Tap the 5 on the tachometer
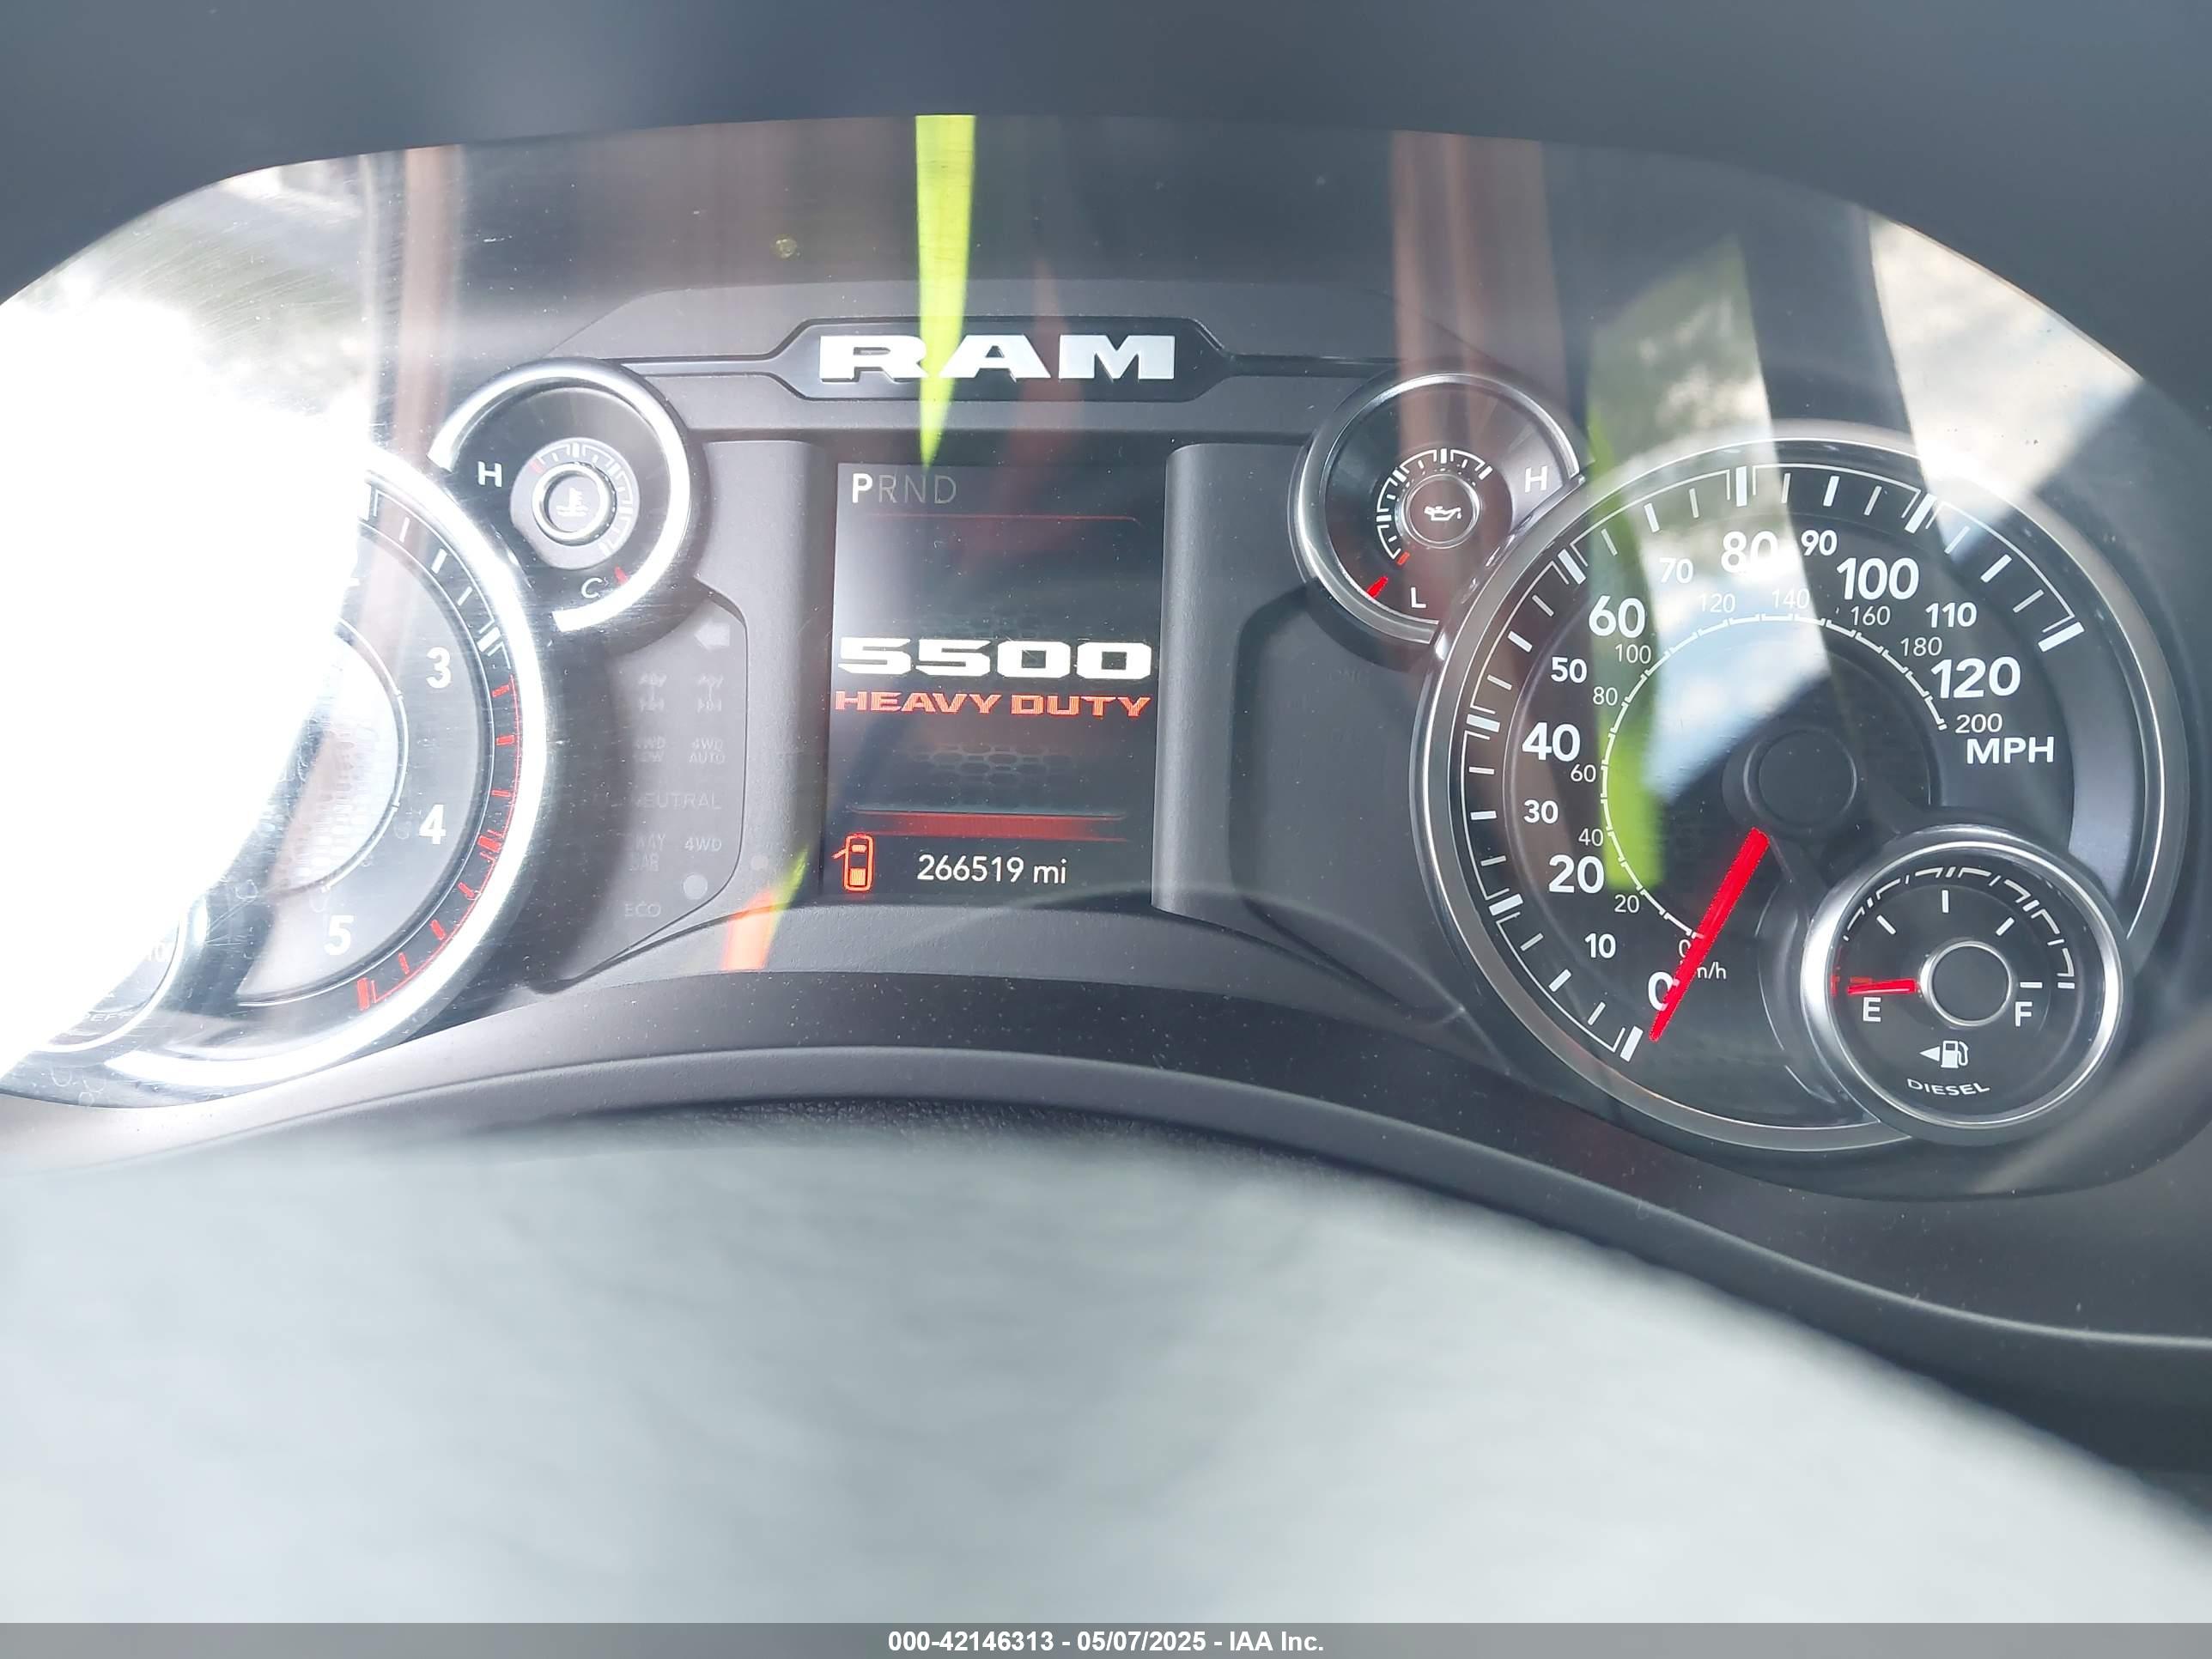The image size is (2212, 1659). 339,936
